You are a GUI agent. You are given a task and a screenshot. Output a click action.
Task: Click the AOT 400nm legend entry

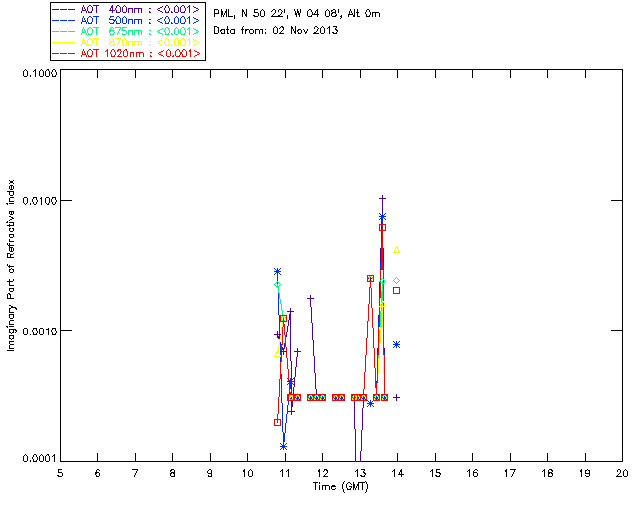pos(126,9)
